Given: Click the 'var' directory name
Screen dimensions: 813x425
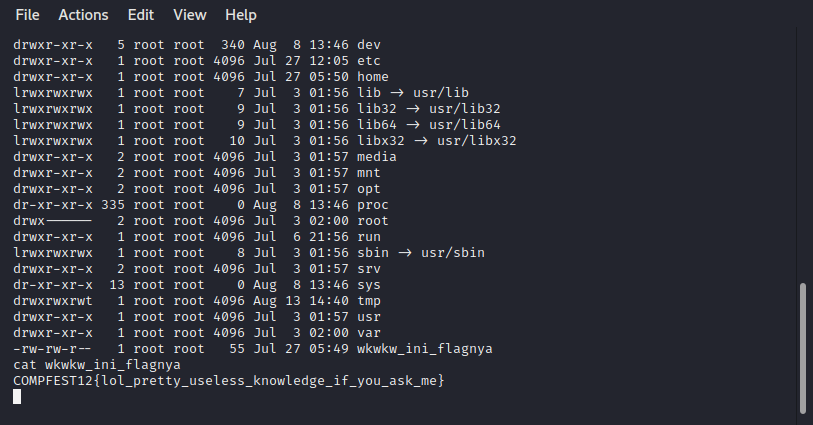Looking at the screenshot, I should tap(369, 333).
